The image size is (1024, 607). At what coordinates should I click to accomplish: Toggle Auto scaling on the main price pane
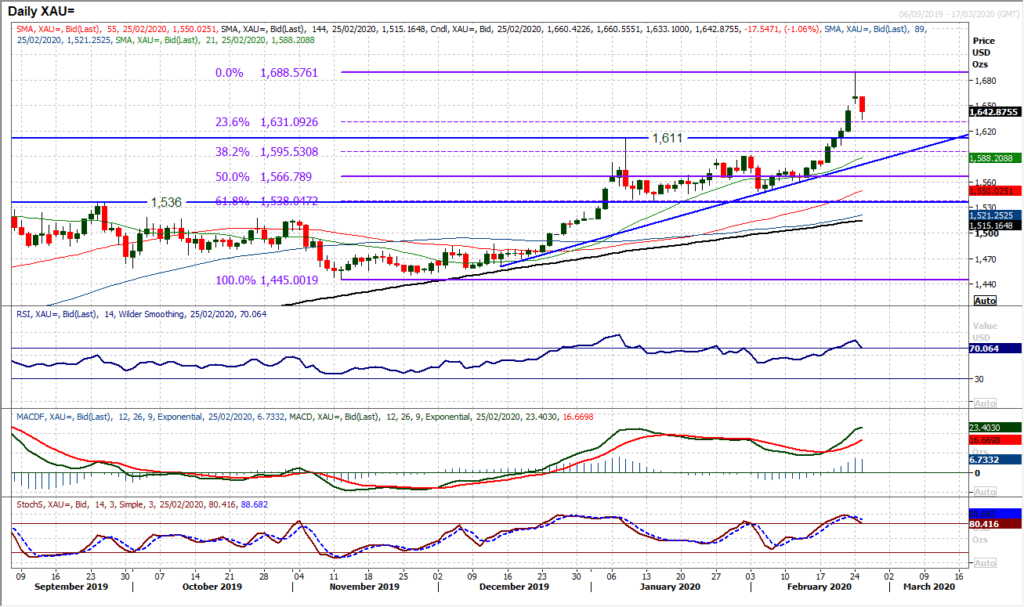tap(986, 301)
